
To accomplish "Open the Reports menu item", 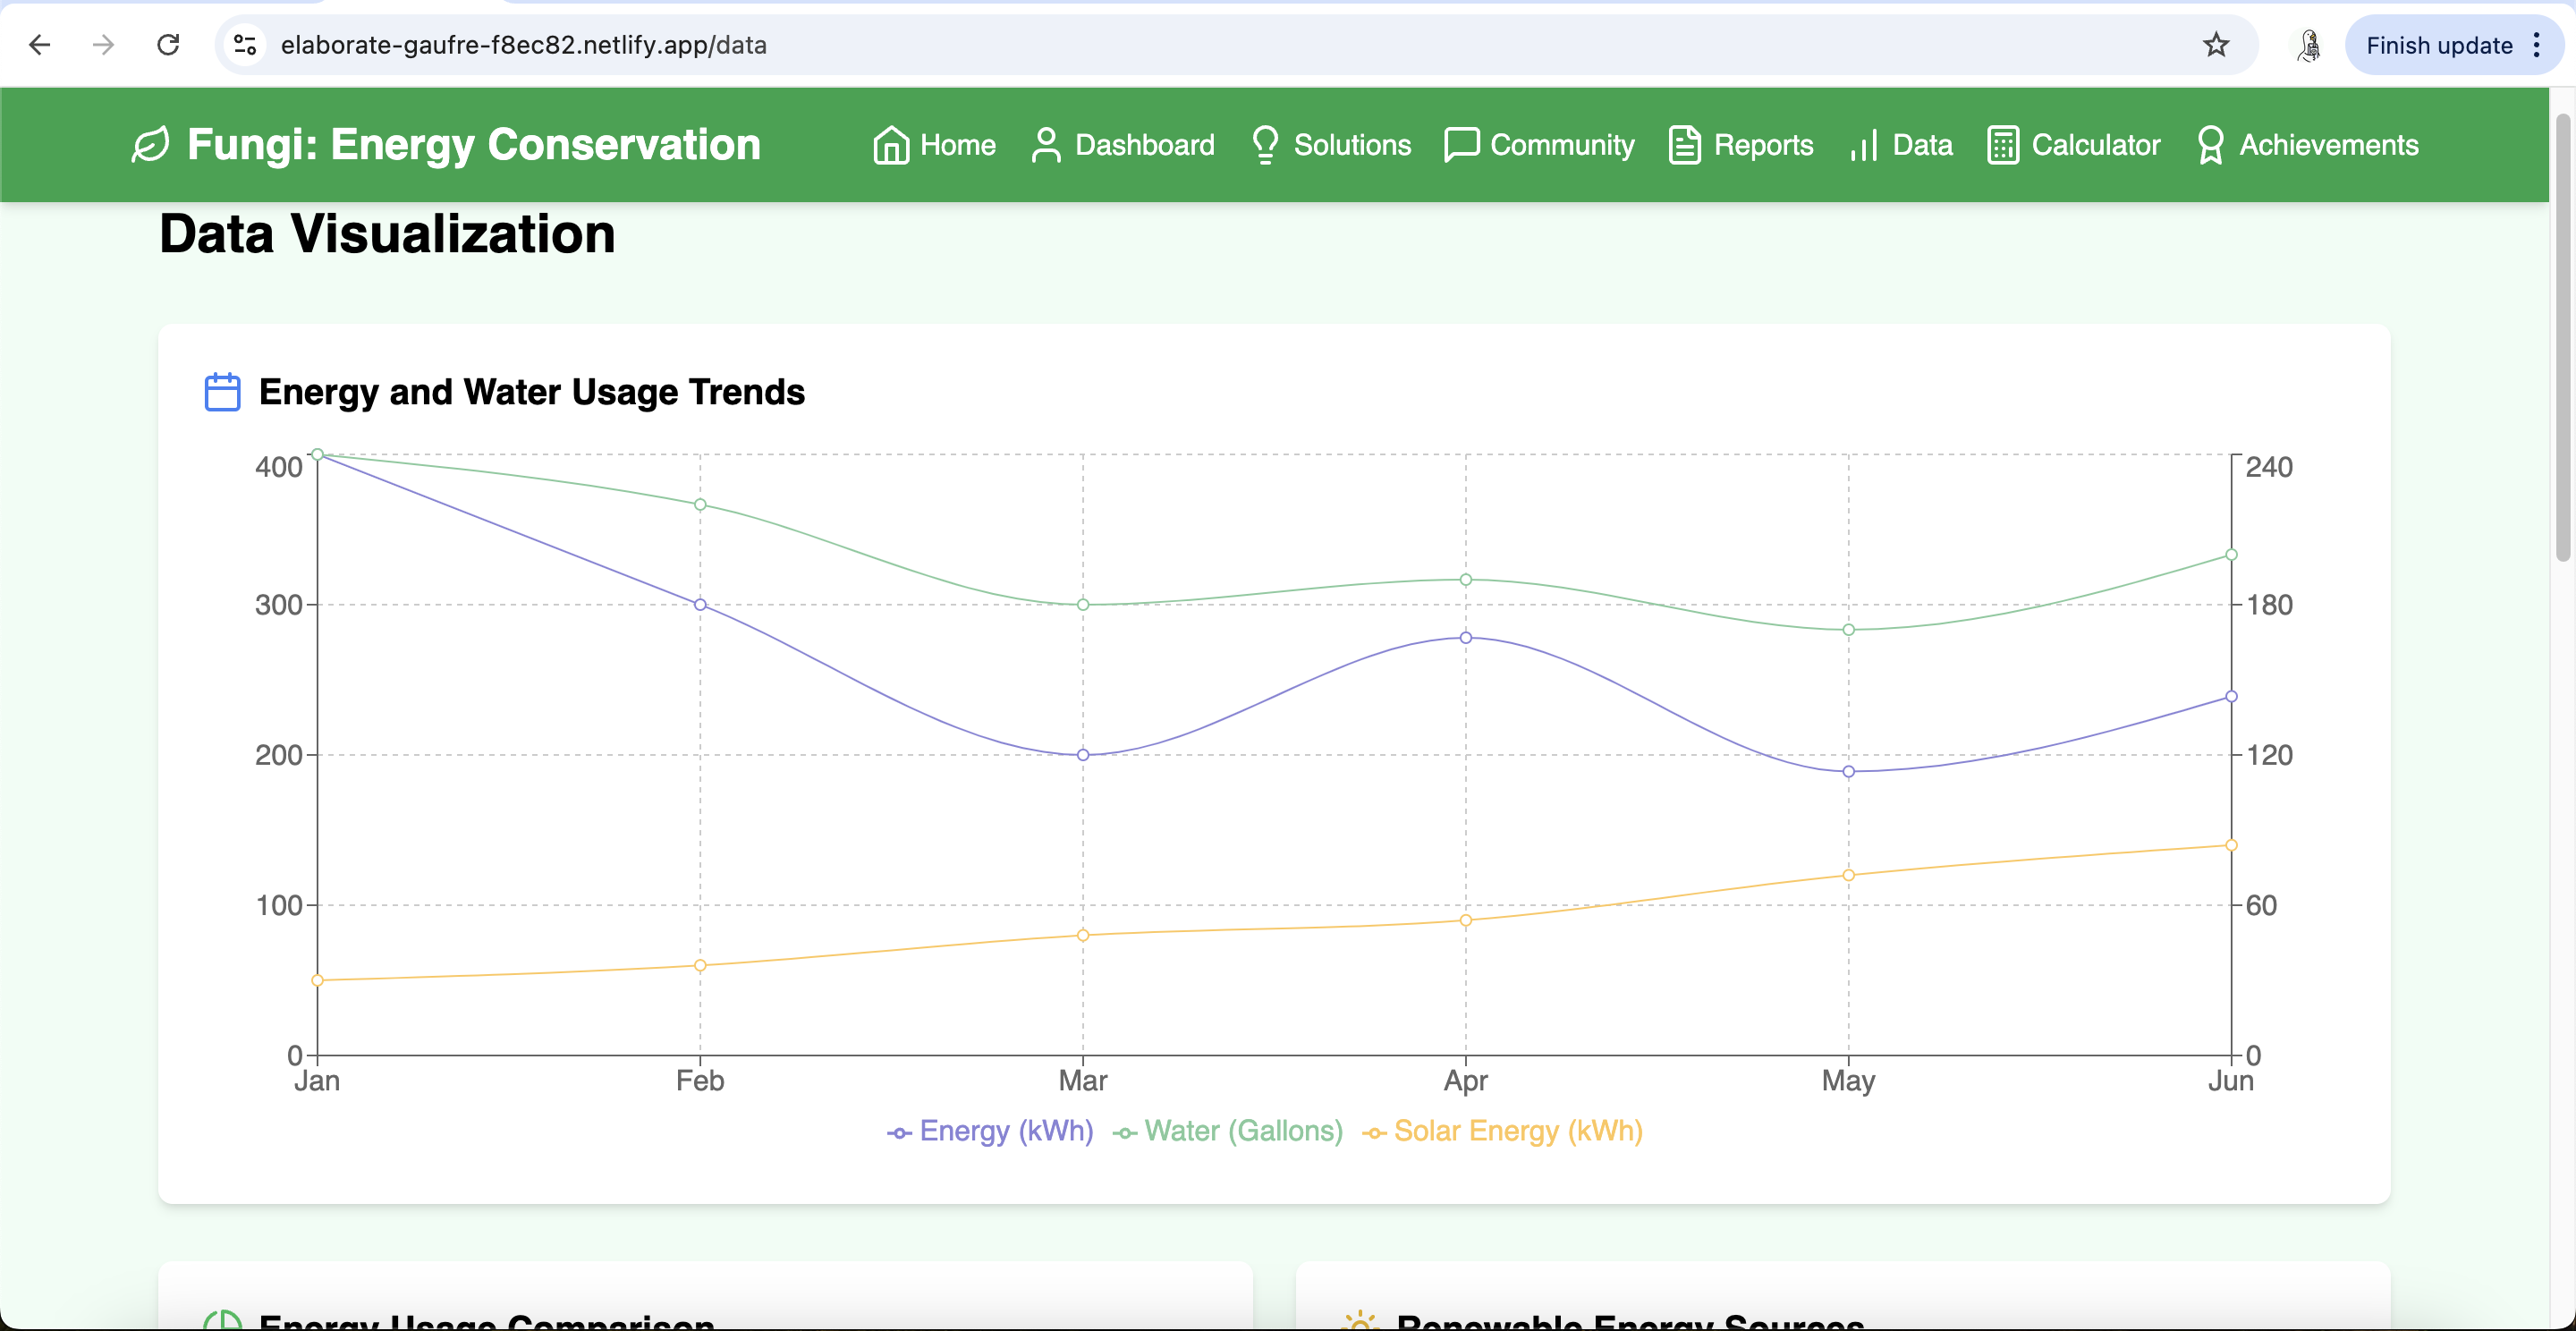I will point(1762,145).
